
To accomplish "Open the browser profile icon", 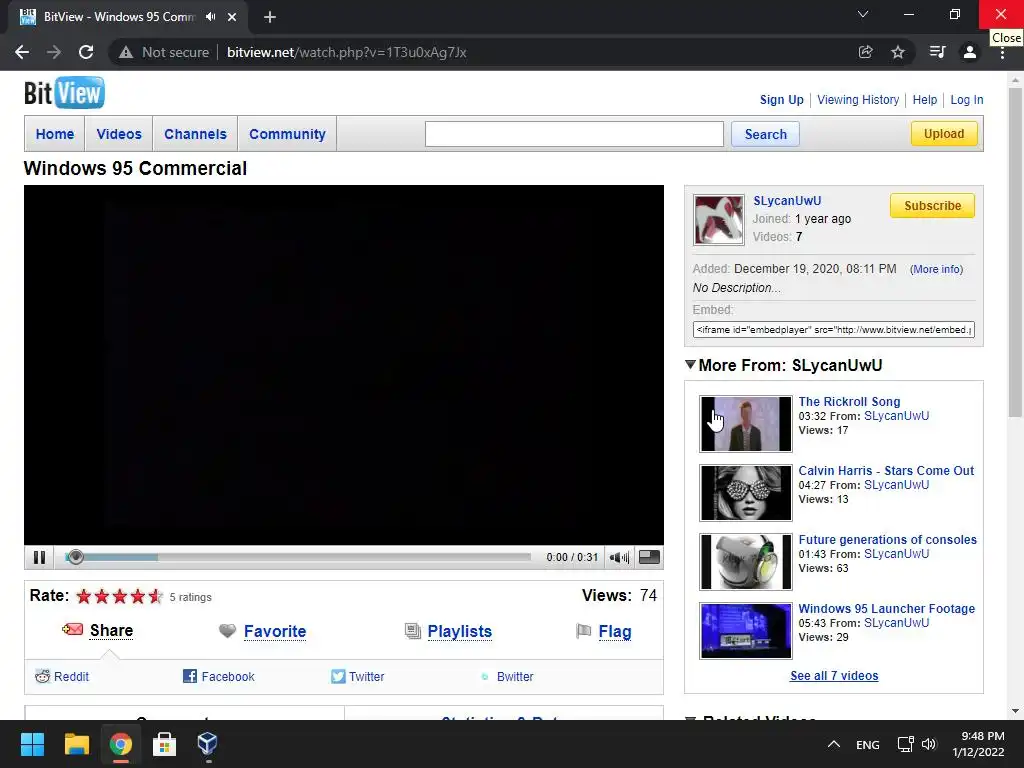I will tap(970, 52).
